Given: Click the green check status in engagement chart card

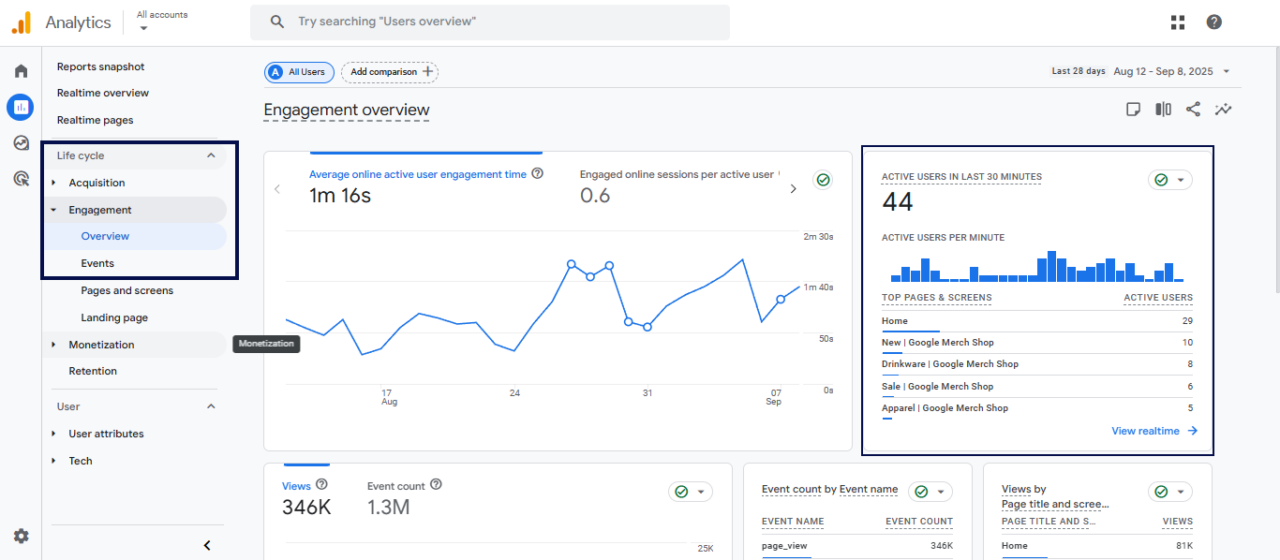Looking at the screenshot, I should coord(823,180).
